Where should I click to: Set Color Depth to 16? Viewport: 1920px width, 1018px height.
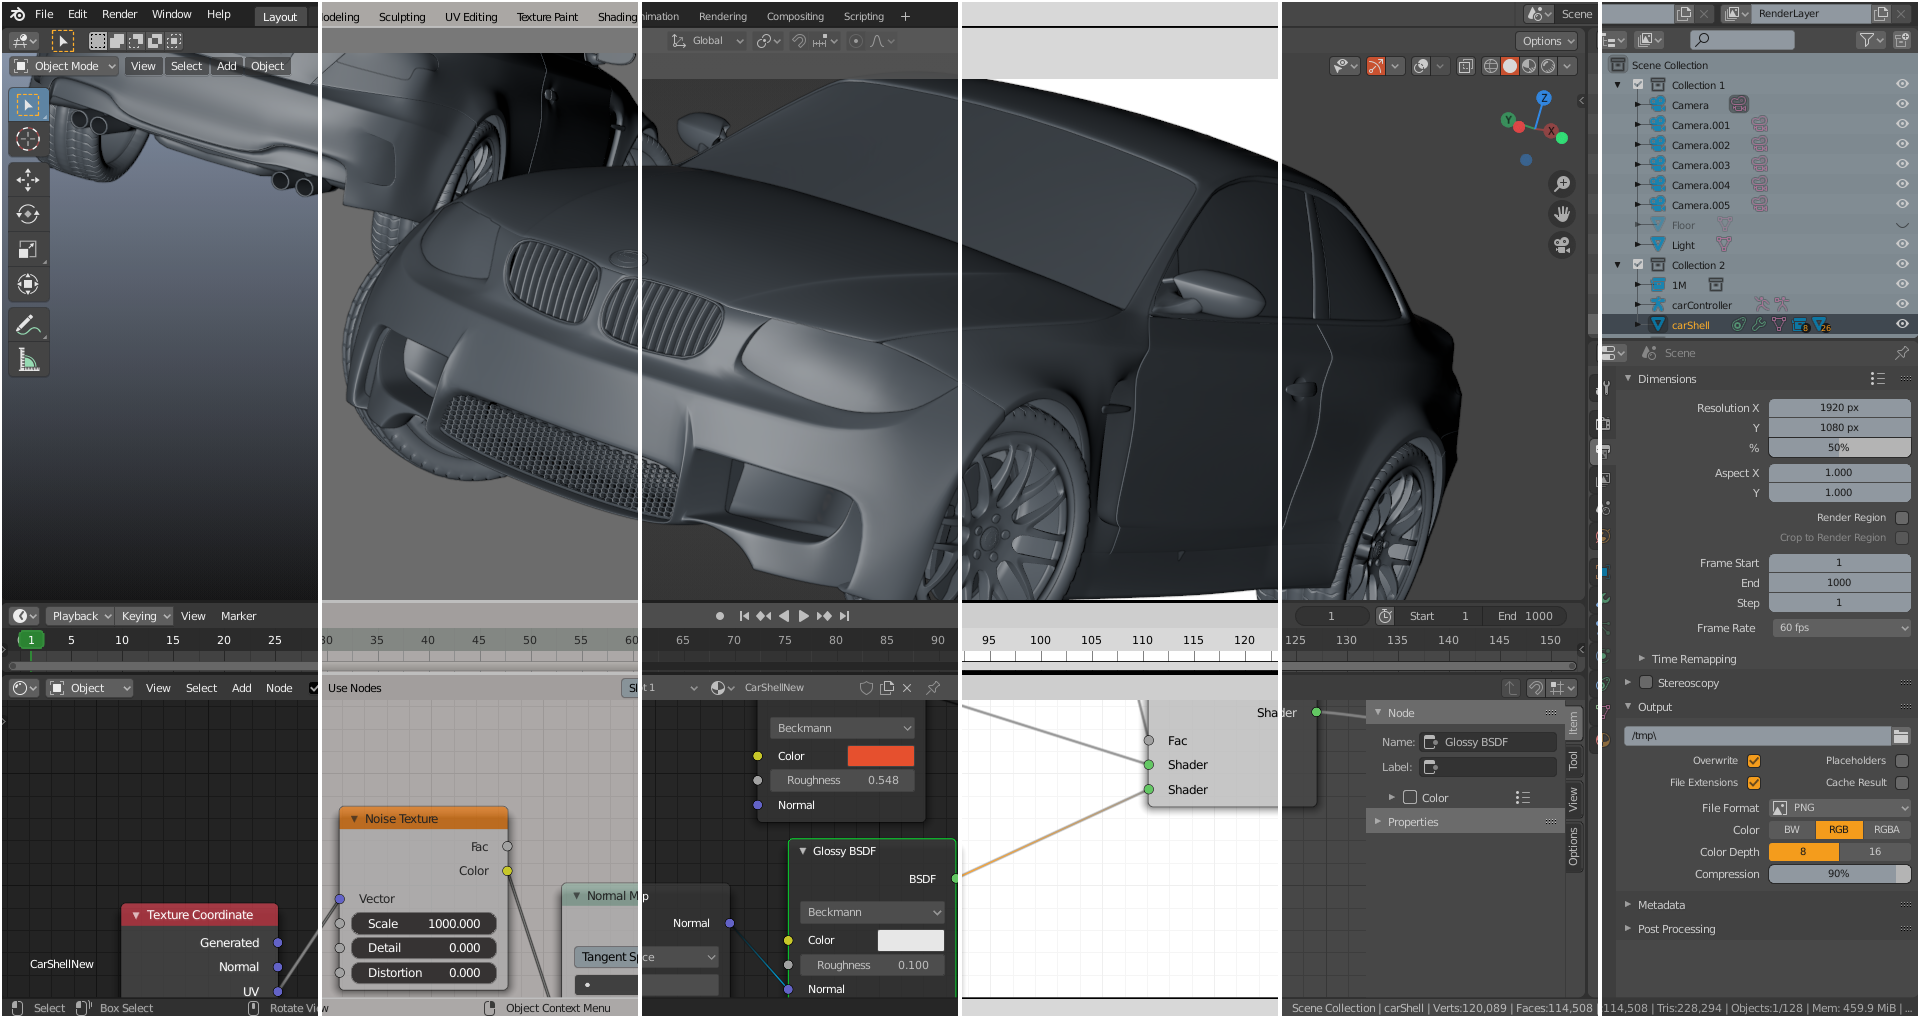pos(1875,852)
